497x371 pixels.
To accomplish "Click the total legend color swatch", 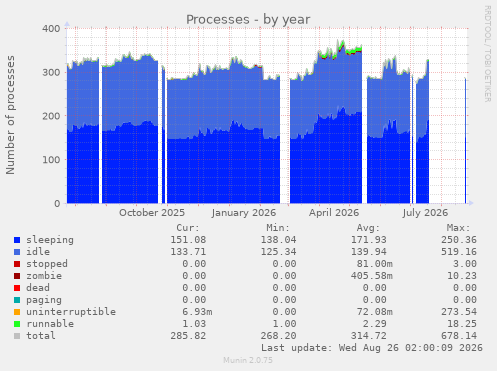I will click(x=17, y=336).
